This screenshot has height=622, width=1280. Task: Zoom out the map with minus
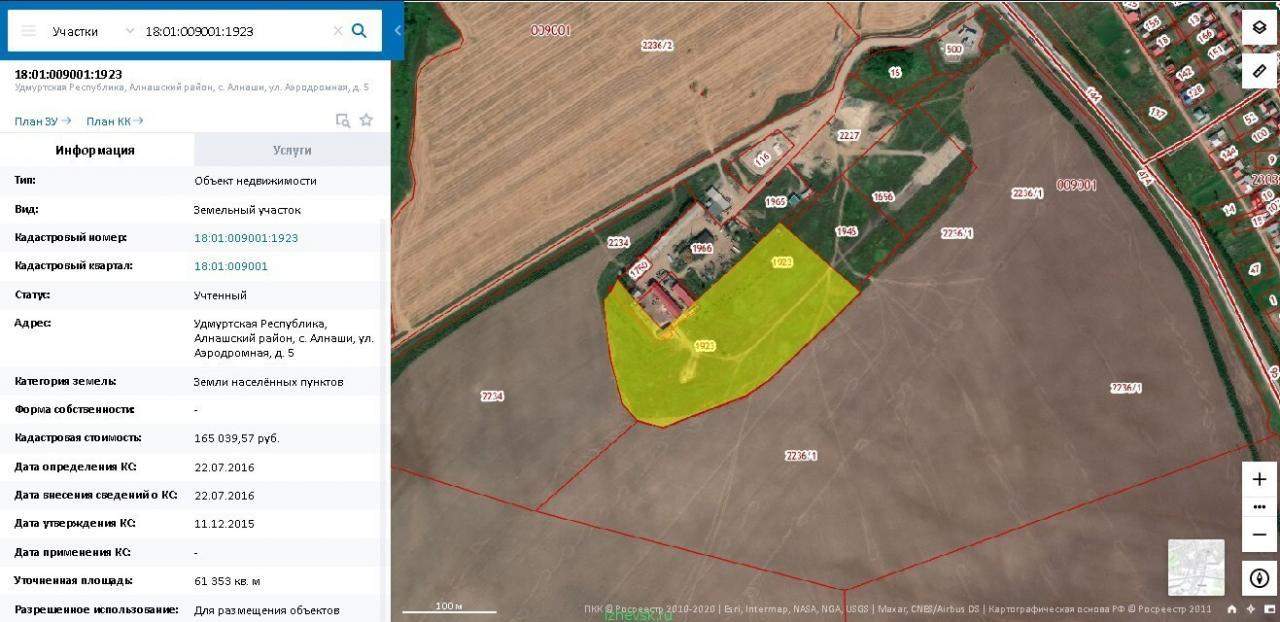point(1259,534)
